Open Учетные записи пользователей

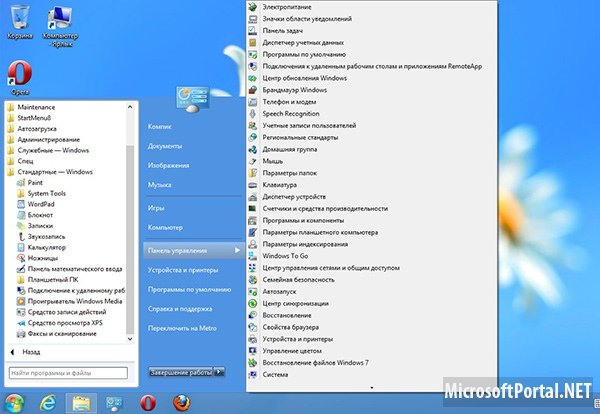(302, 126)
